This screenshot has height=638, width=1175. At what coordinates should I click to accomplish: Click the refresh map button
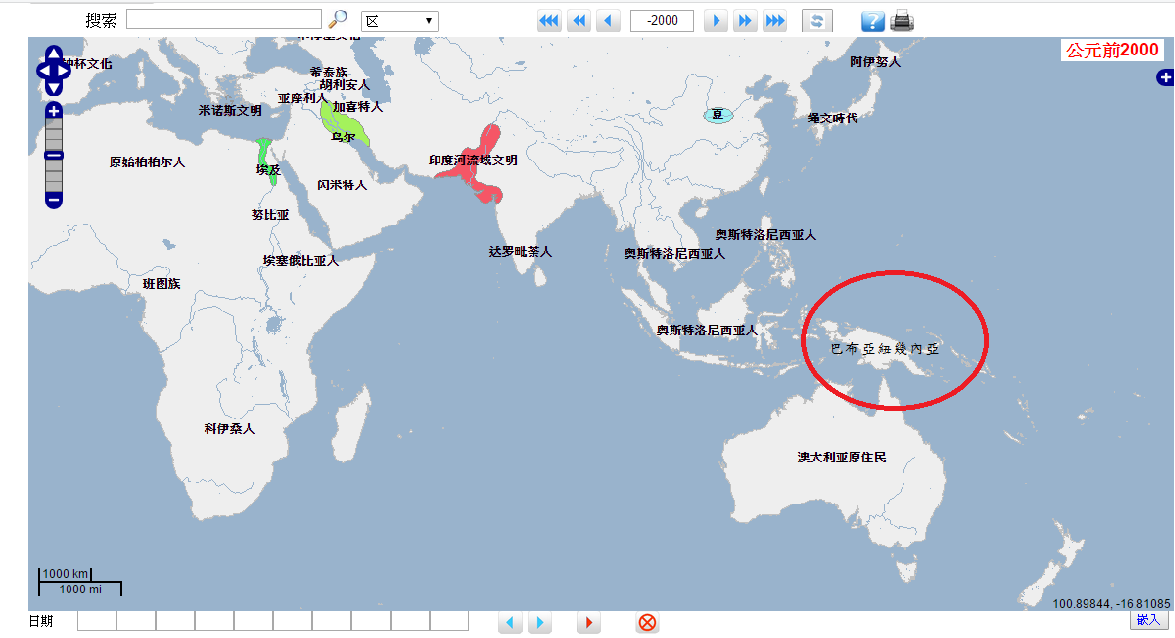tap(817, 21)
